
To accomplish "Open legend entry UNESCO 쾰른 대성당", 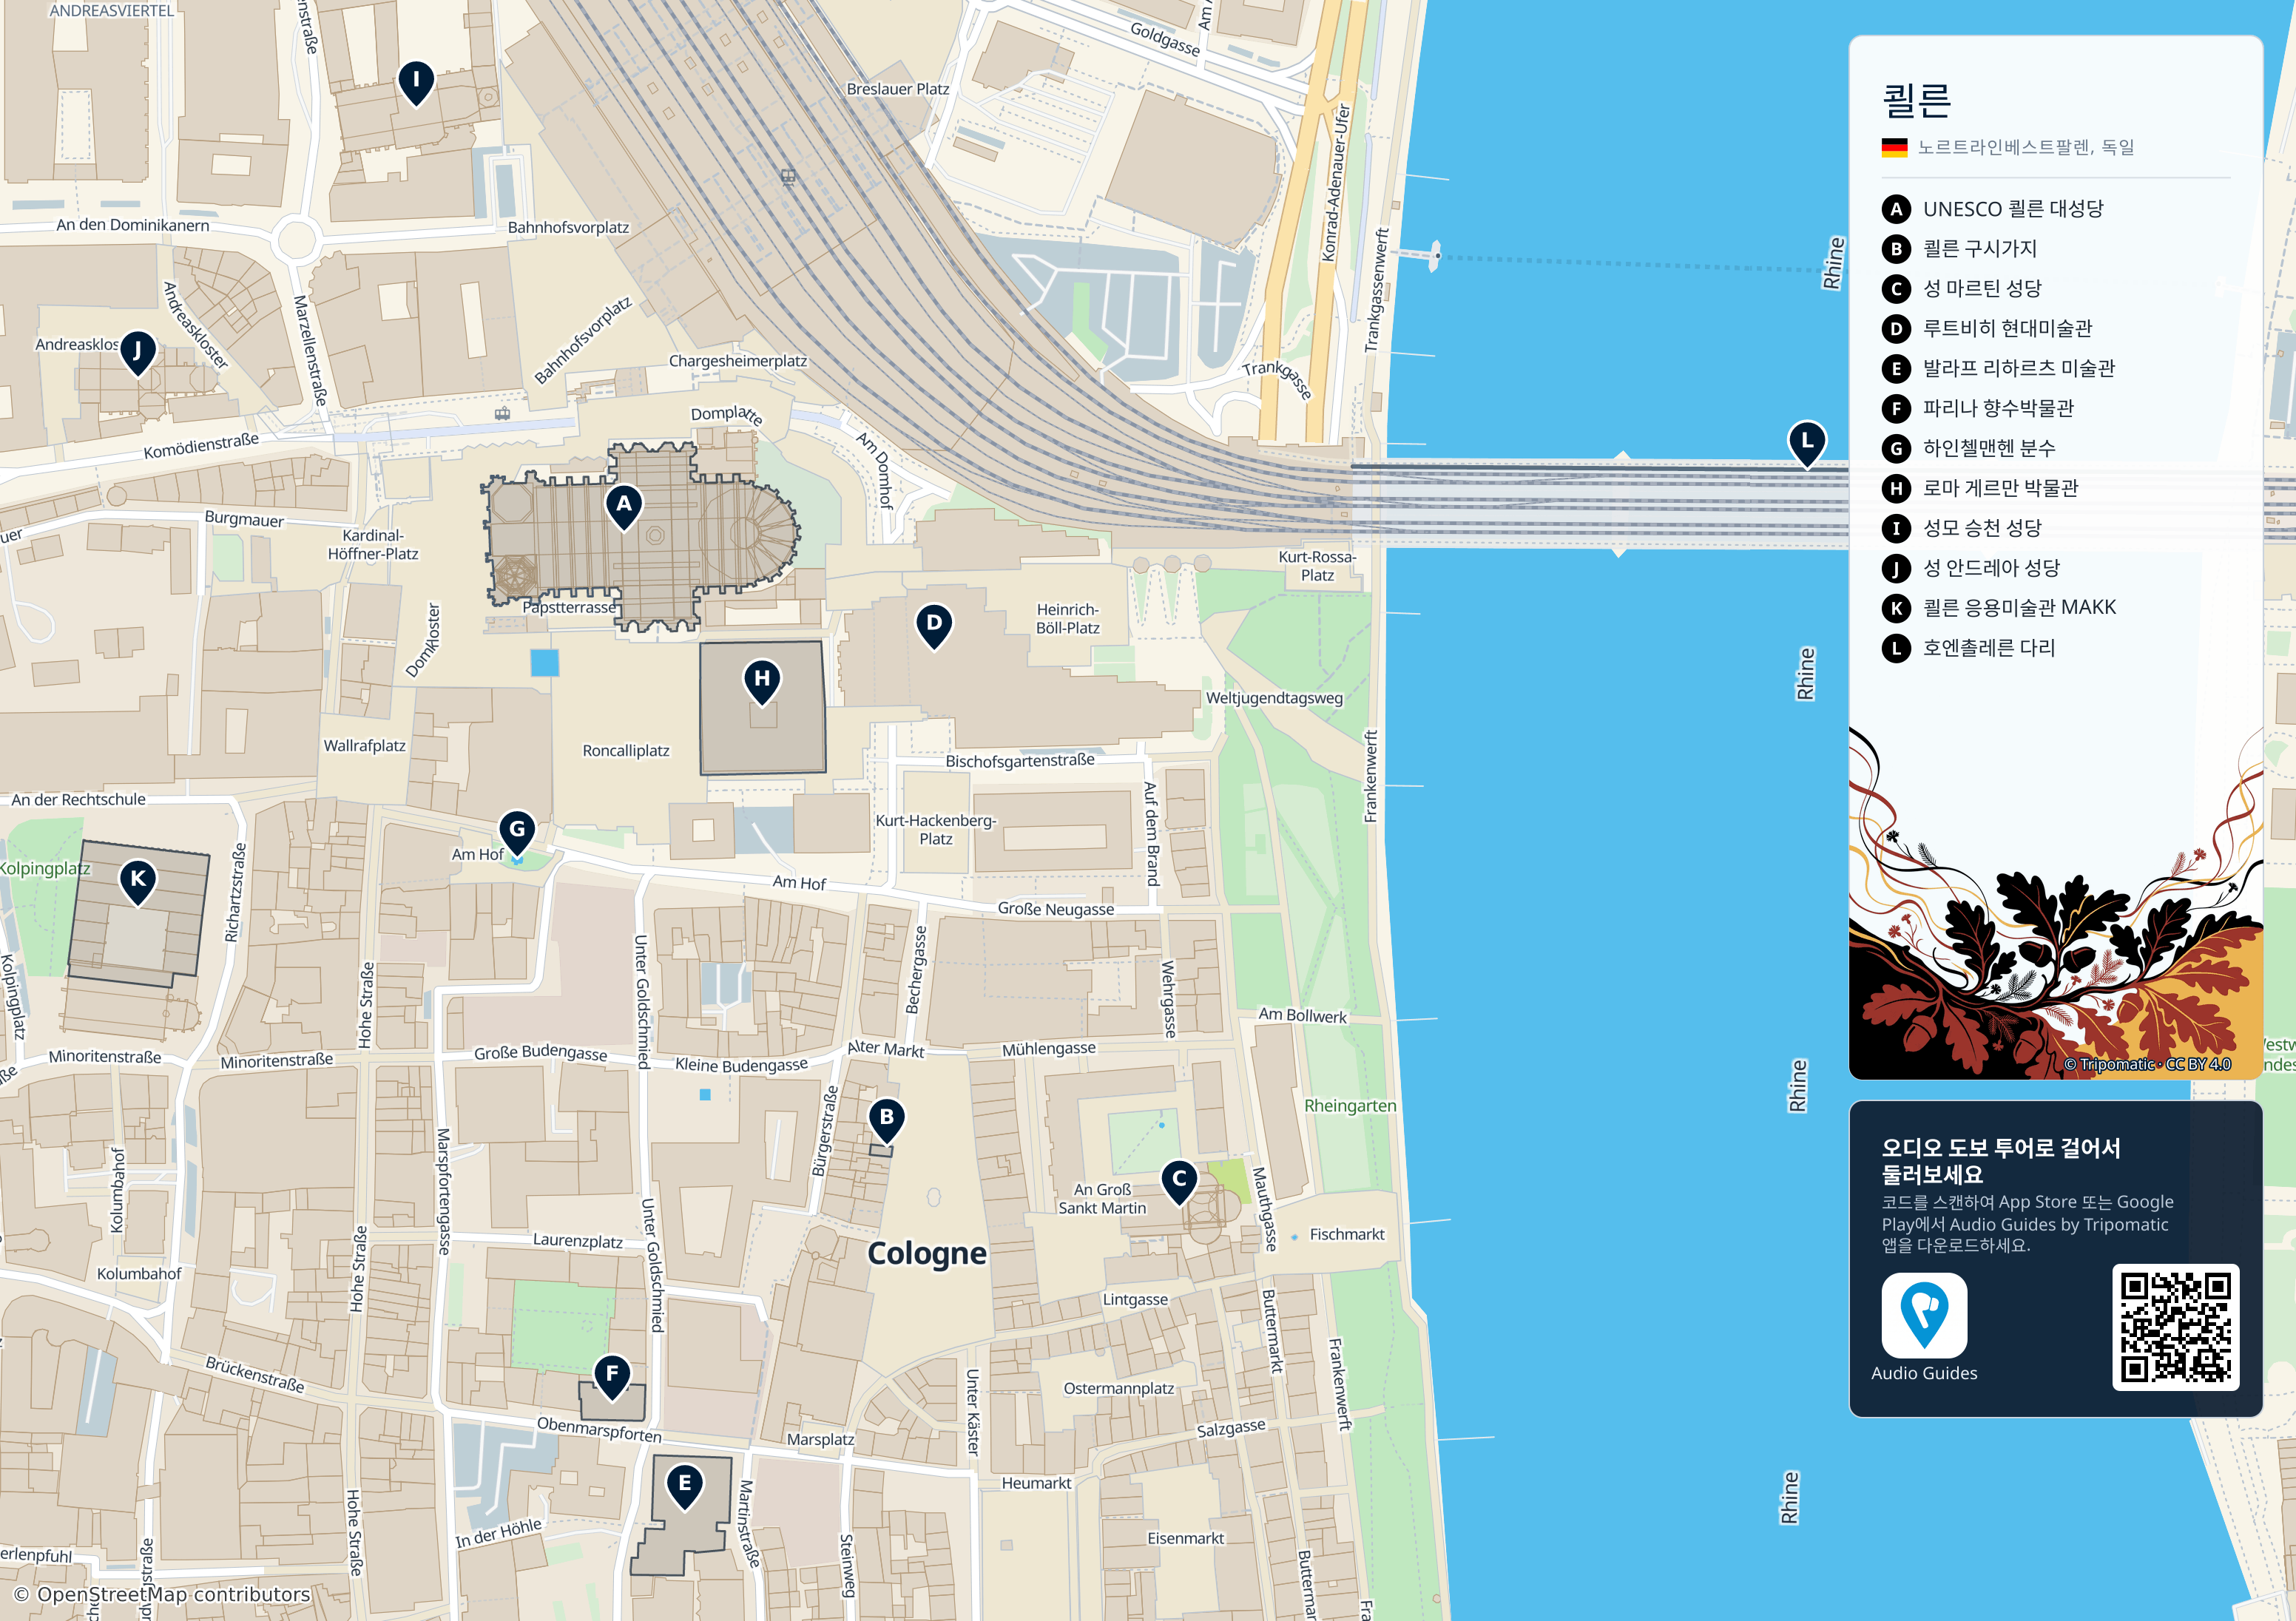I will (1994, 209).
